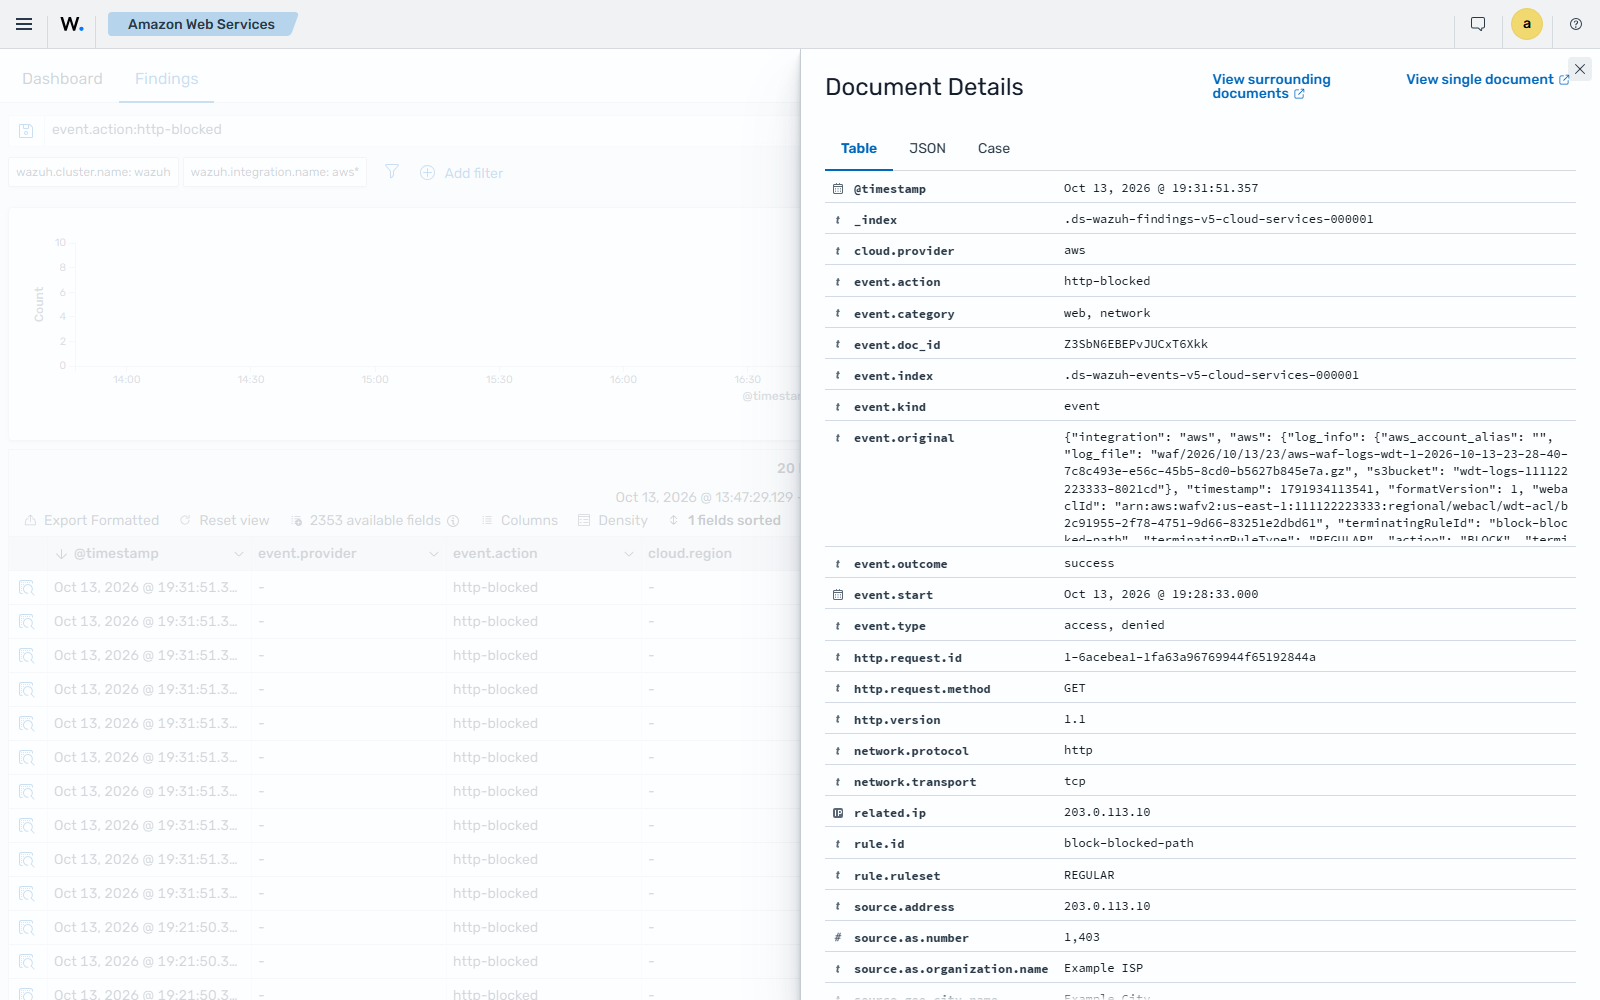This screenshot has height=1000, width=1600.
Task: Close the Document Details flyout
Action: pyautogui.click(x=1580, y=69)
